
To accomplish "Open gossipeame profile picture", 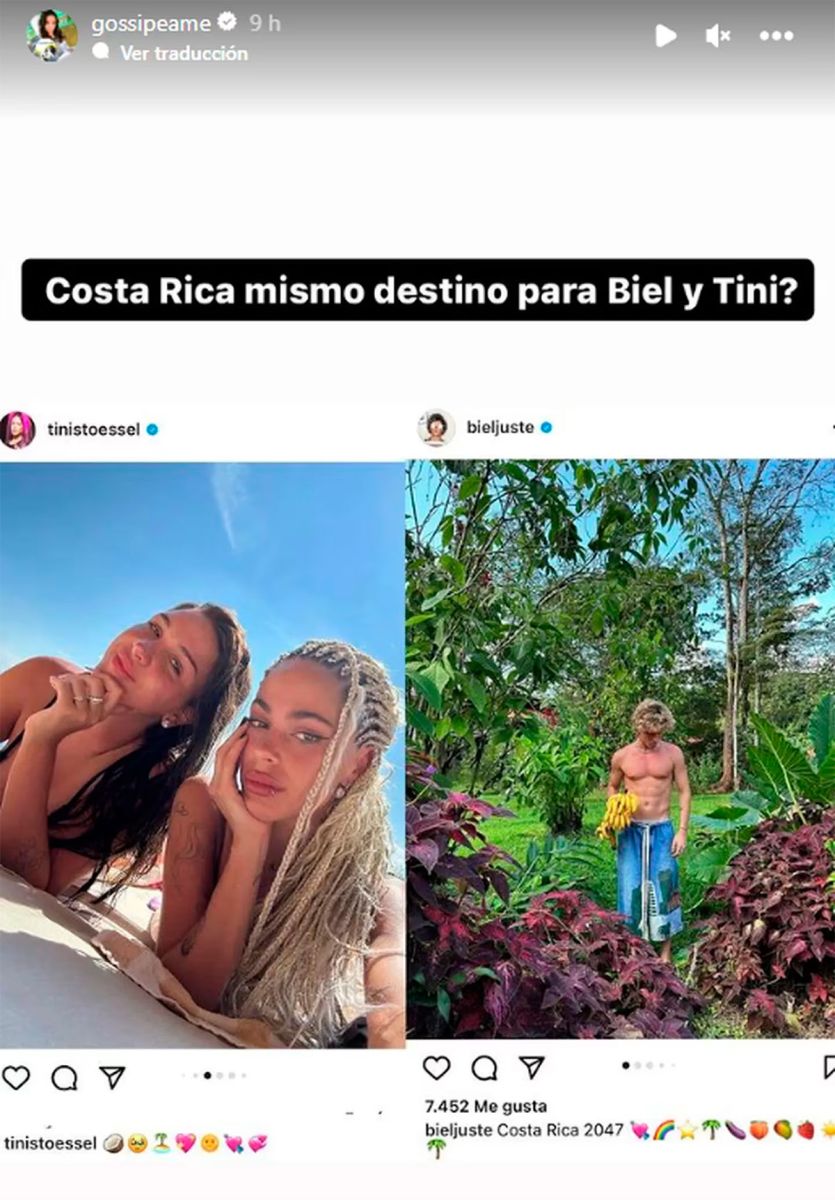I will coord(51,35).
